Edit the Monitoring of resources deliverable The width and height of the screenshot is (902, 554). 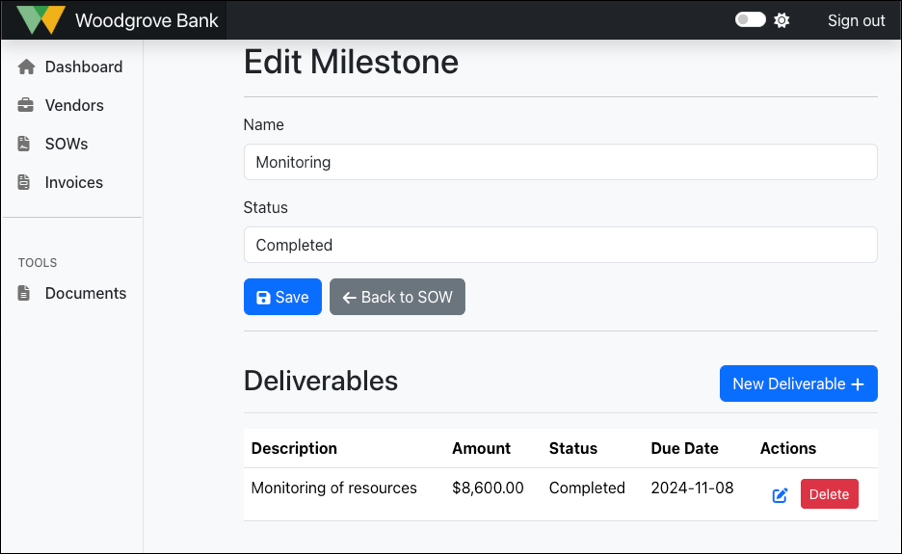coord(779,495)
